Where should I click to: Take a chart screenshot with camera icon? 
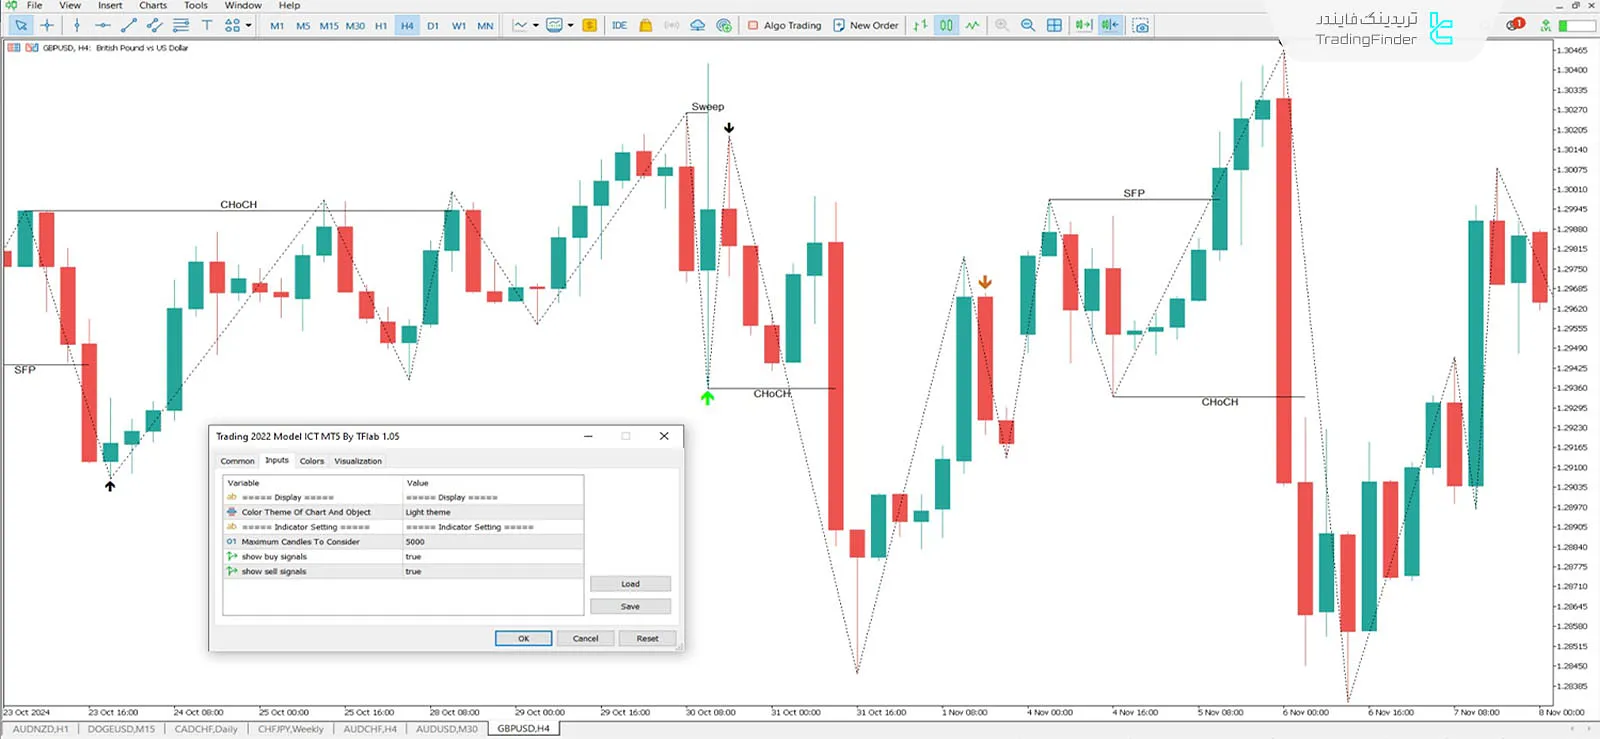1140,25
